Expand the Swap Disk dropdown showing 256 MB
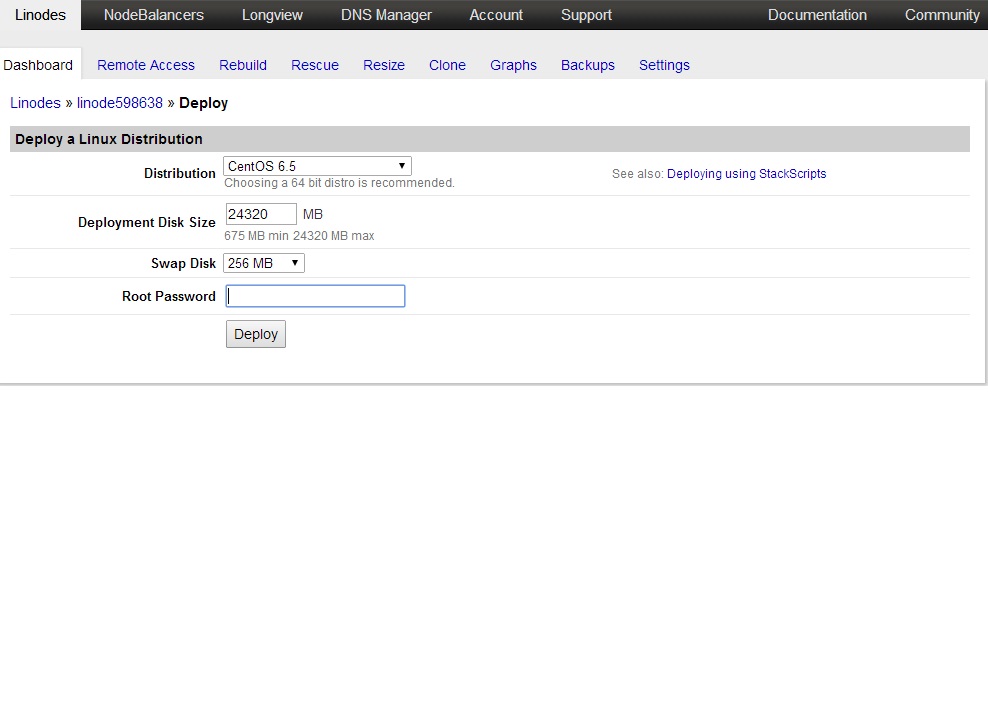The width and height of the screenshot is (988, 722). click(x=263, y=263)
